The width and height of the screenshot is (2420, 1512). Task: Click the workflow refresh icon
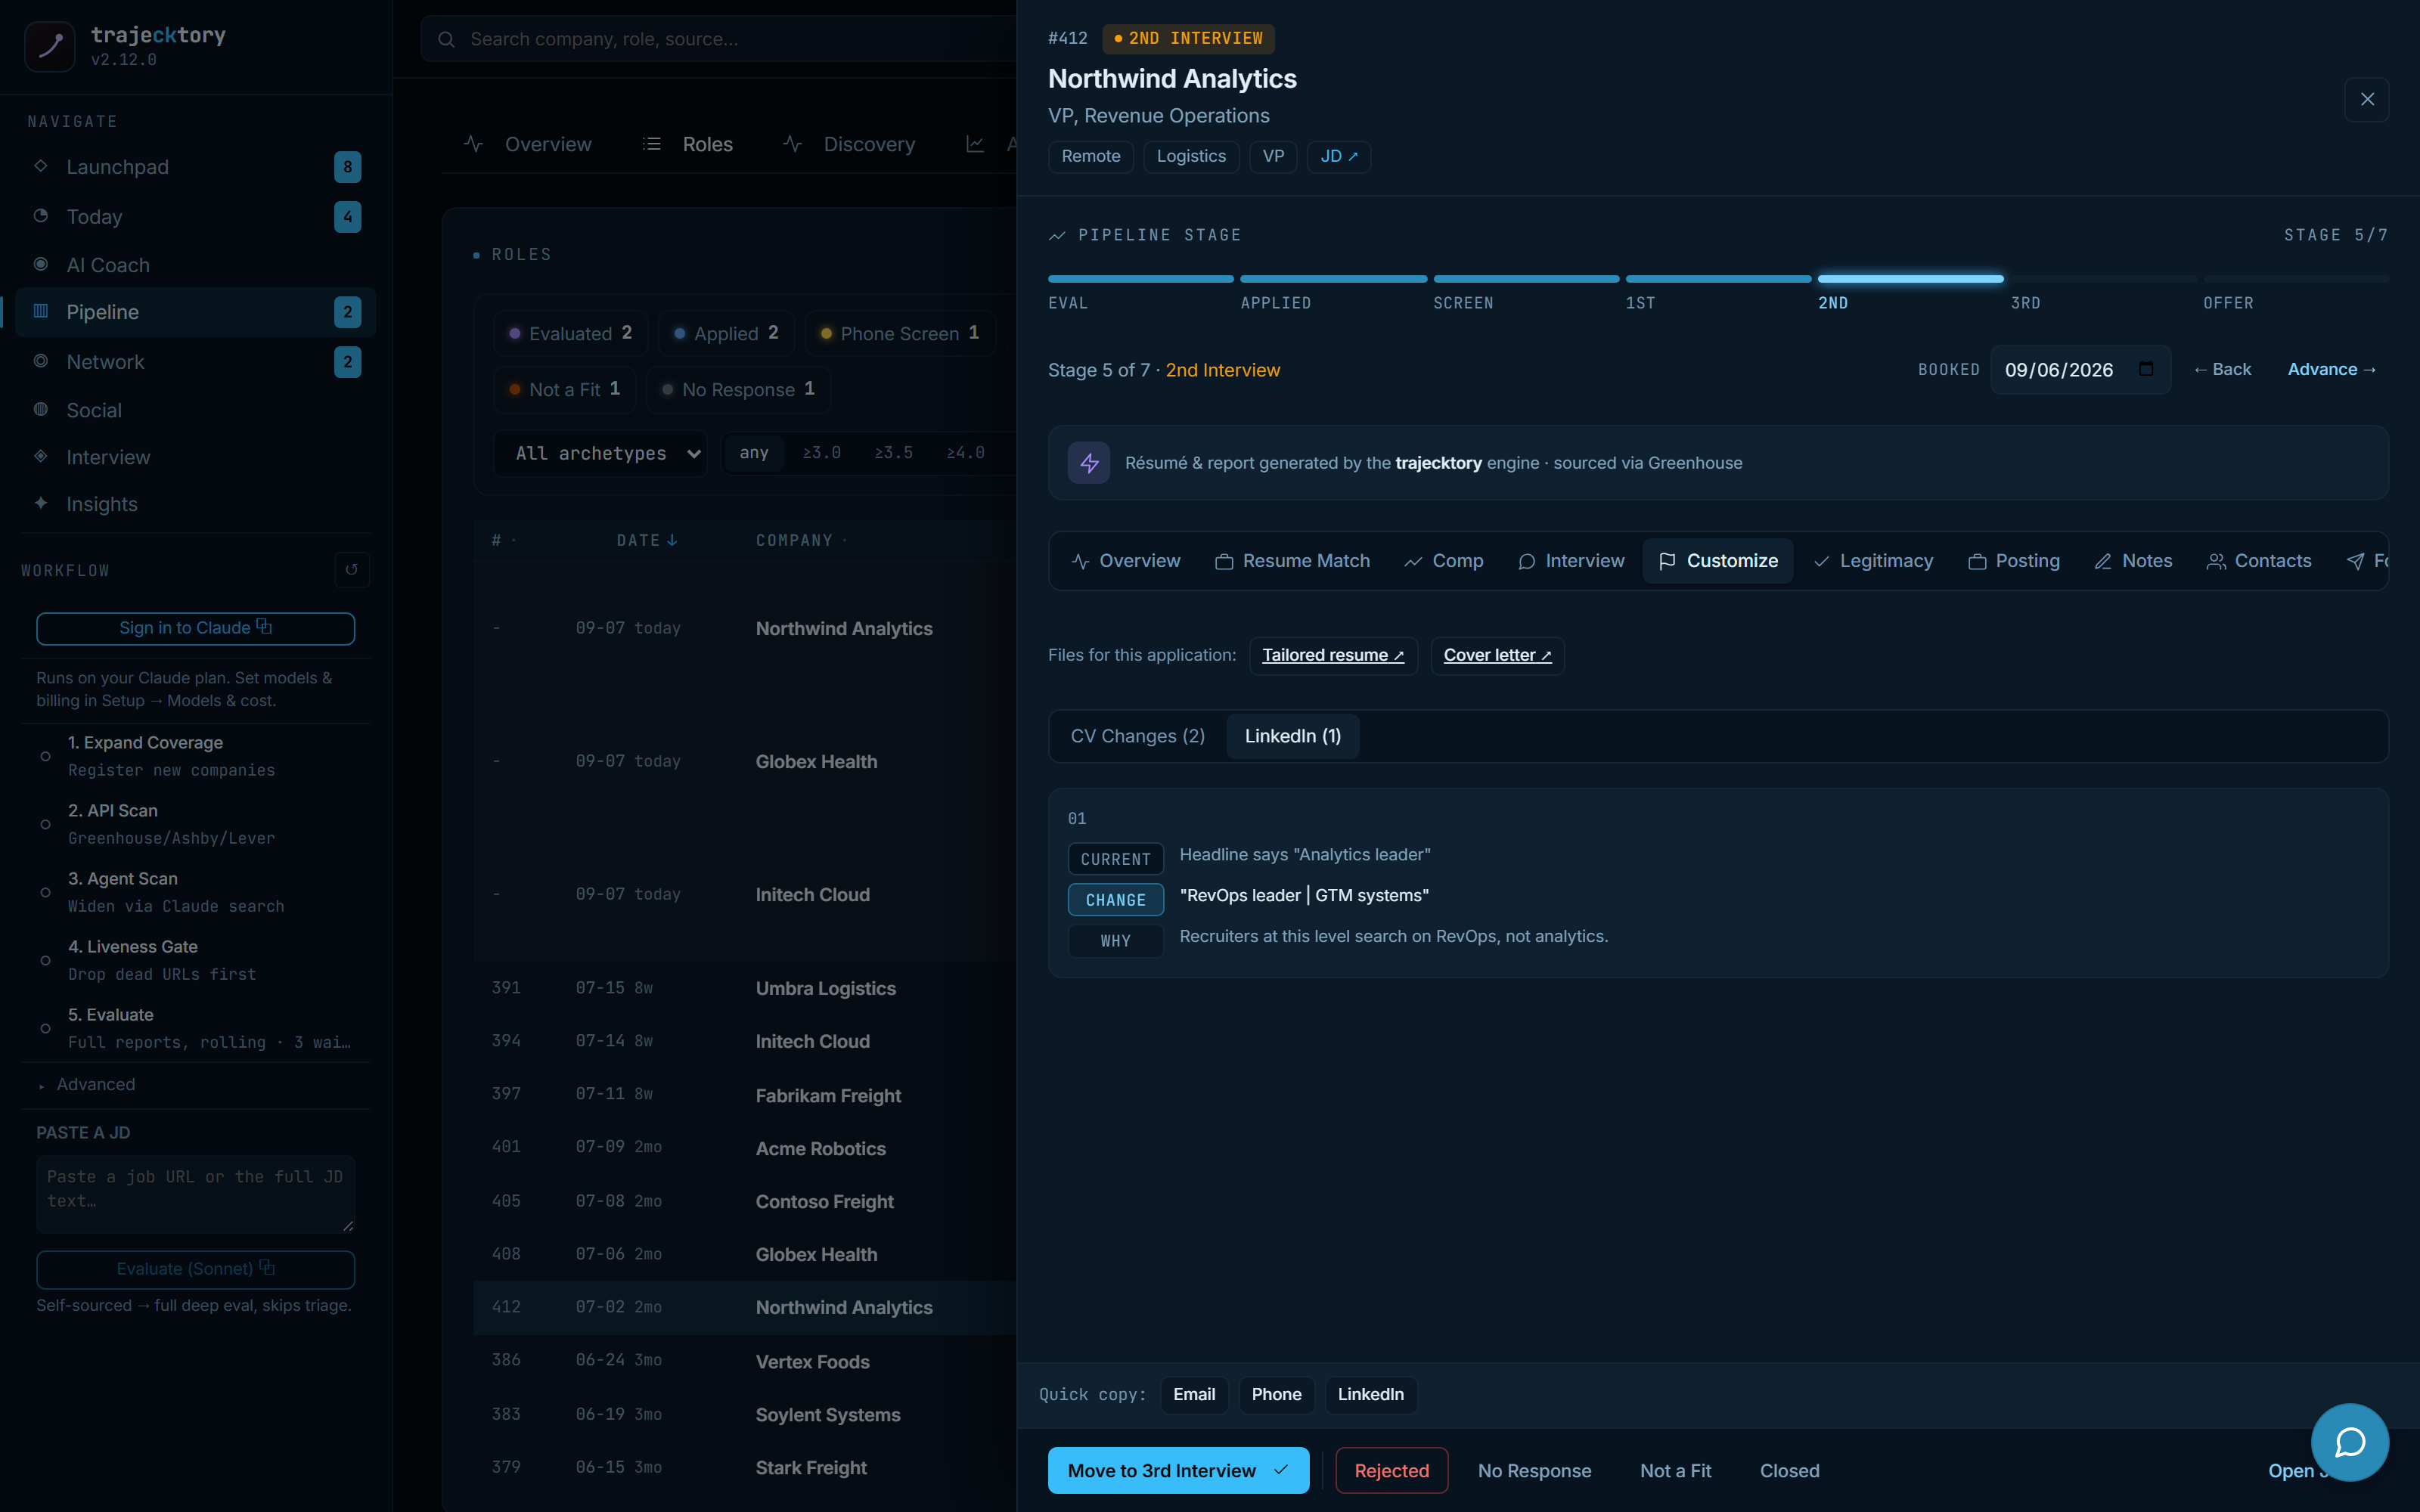click(352, 570)
